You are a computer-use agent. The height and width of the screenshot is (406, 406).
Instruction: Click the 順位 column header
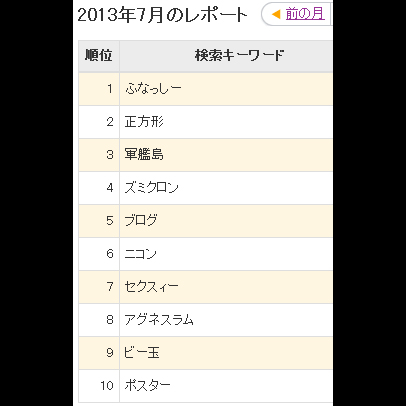pyautogui.click(x=99, y=56)
